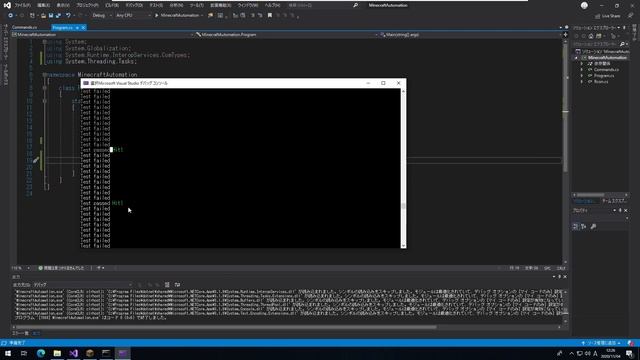This screenshot has height=360, width=640.
Task: Click debug console vertical scrollbar thumb
Action: click(x=403, y=206)
